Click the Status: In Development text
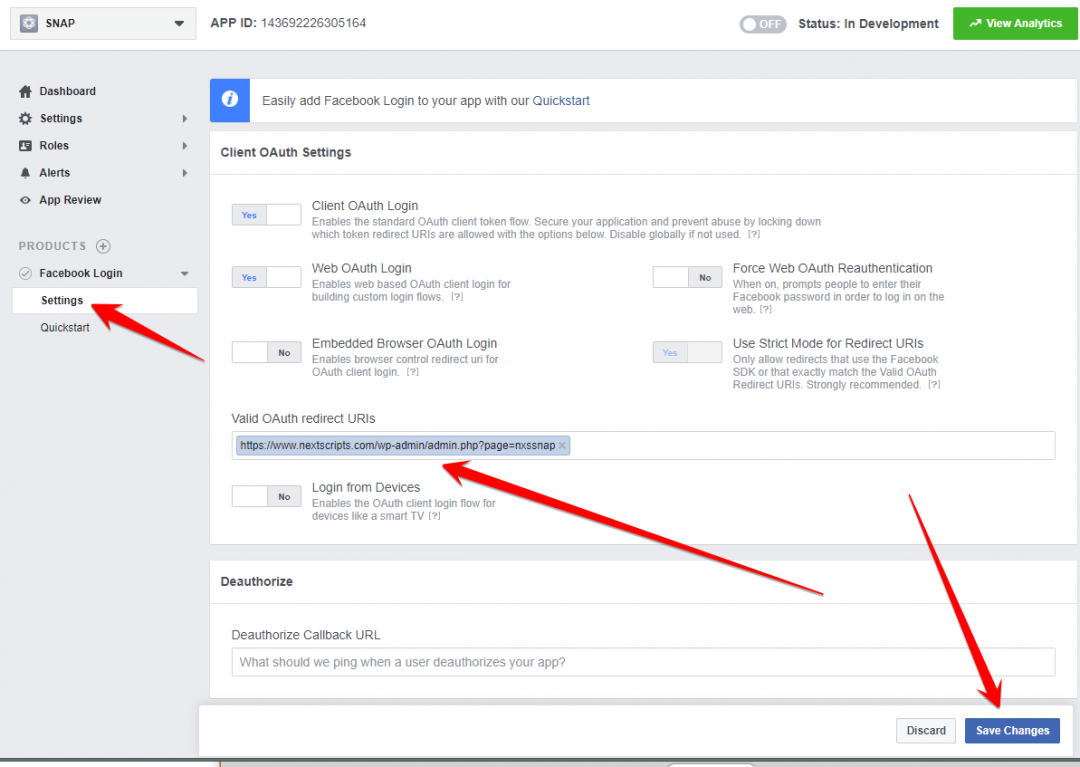This screenshot has width=1080, height=767. click(x=868, y=24)
